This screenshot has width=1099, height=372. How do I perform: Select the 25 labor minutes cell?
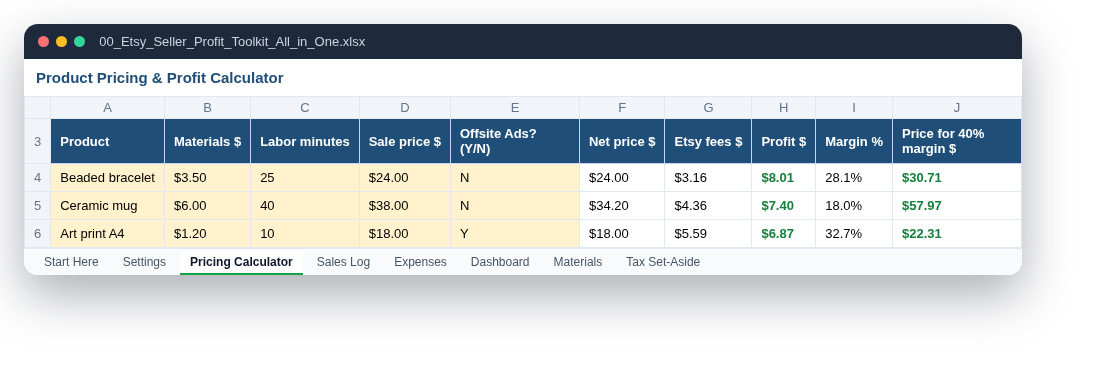[x=305, y=178]
